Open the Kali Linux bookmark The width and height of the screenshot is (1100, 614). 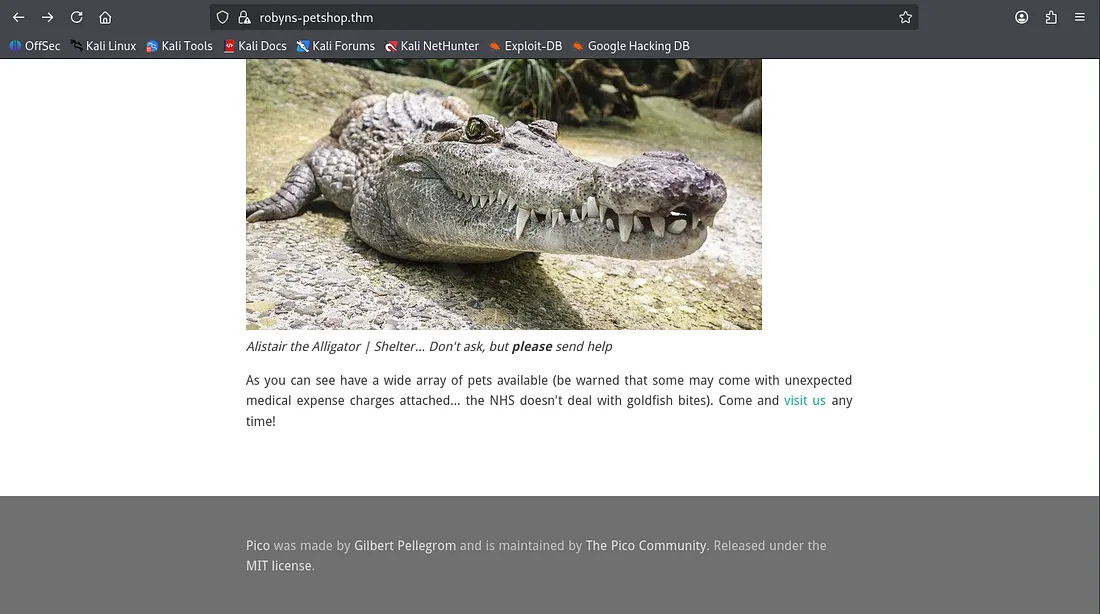pyautogui.click(x=103, y=46)
